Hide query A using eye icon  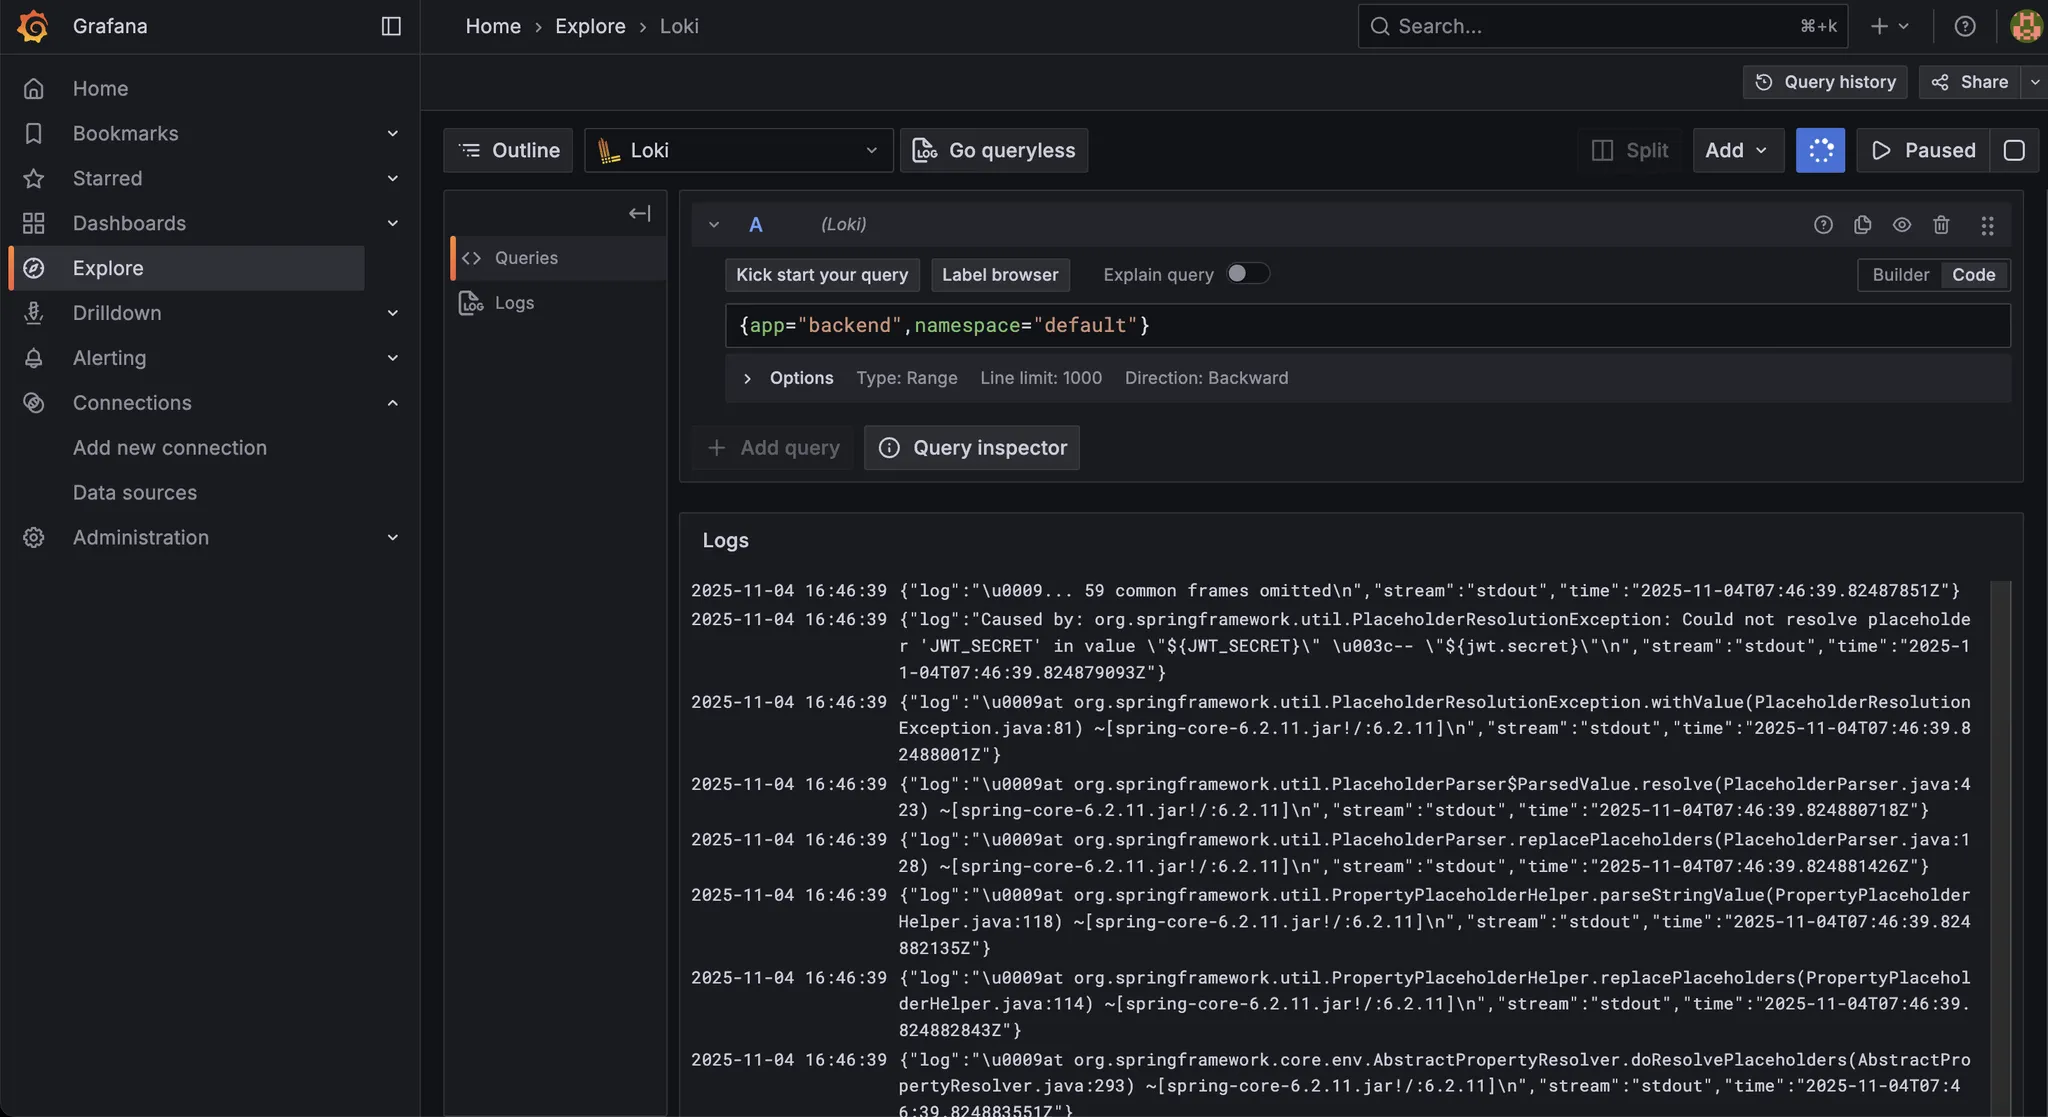pos(1901,225)
